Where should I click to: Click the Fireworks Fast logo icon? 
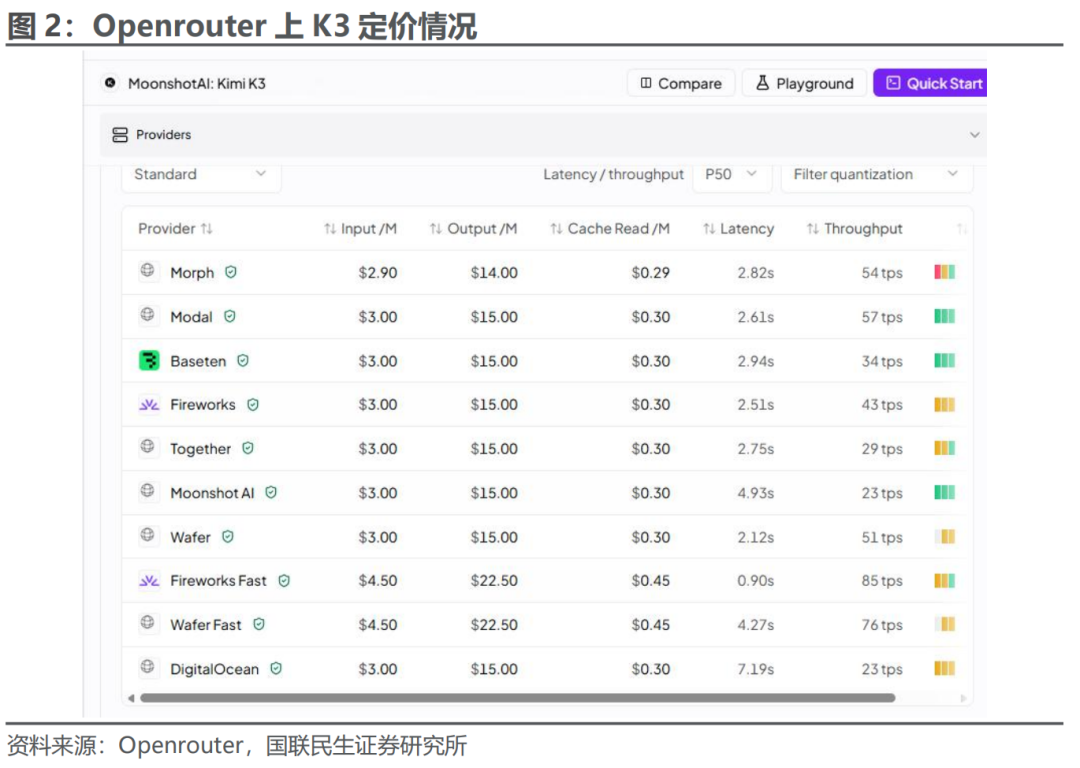pos(149,581)
